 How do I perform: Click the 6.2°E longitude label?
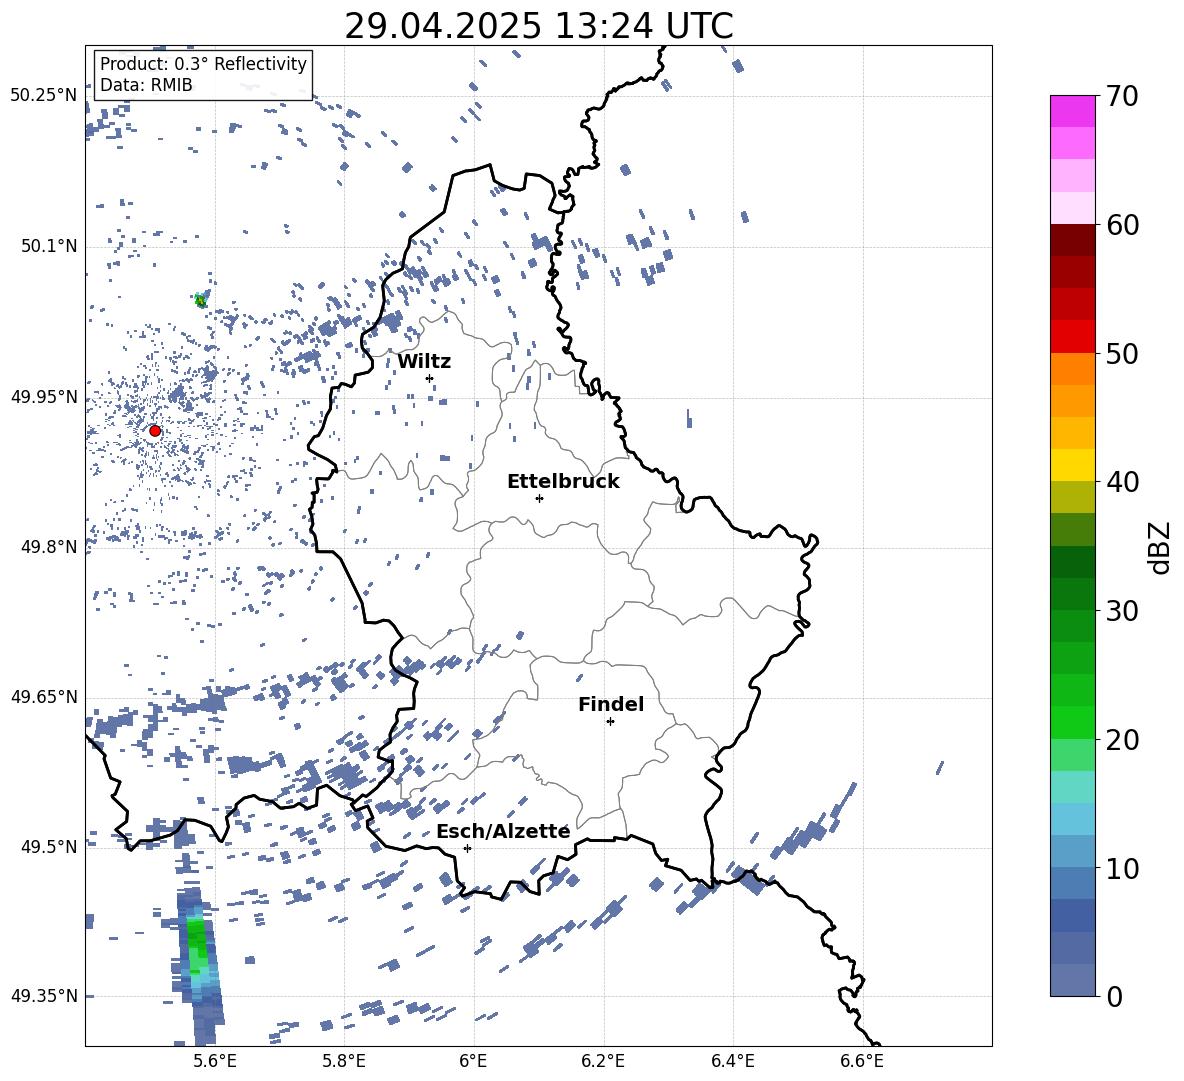603,1061
